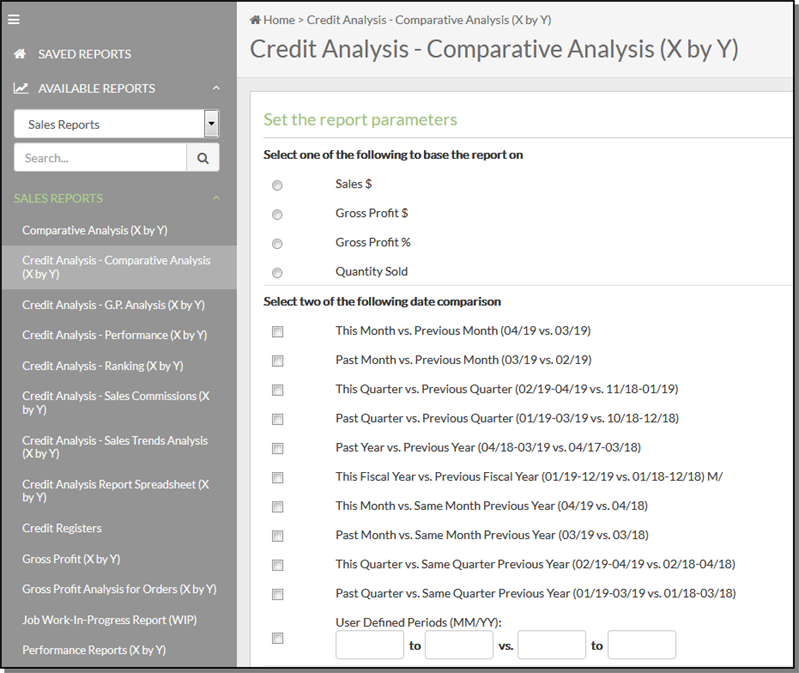This screenshot has height=673, width=799.
Task: Open Credit Analysis - Ranking report
Action: click(102, 366)
